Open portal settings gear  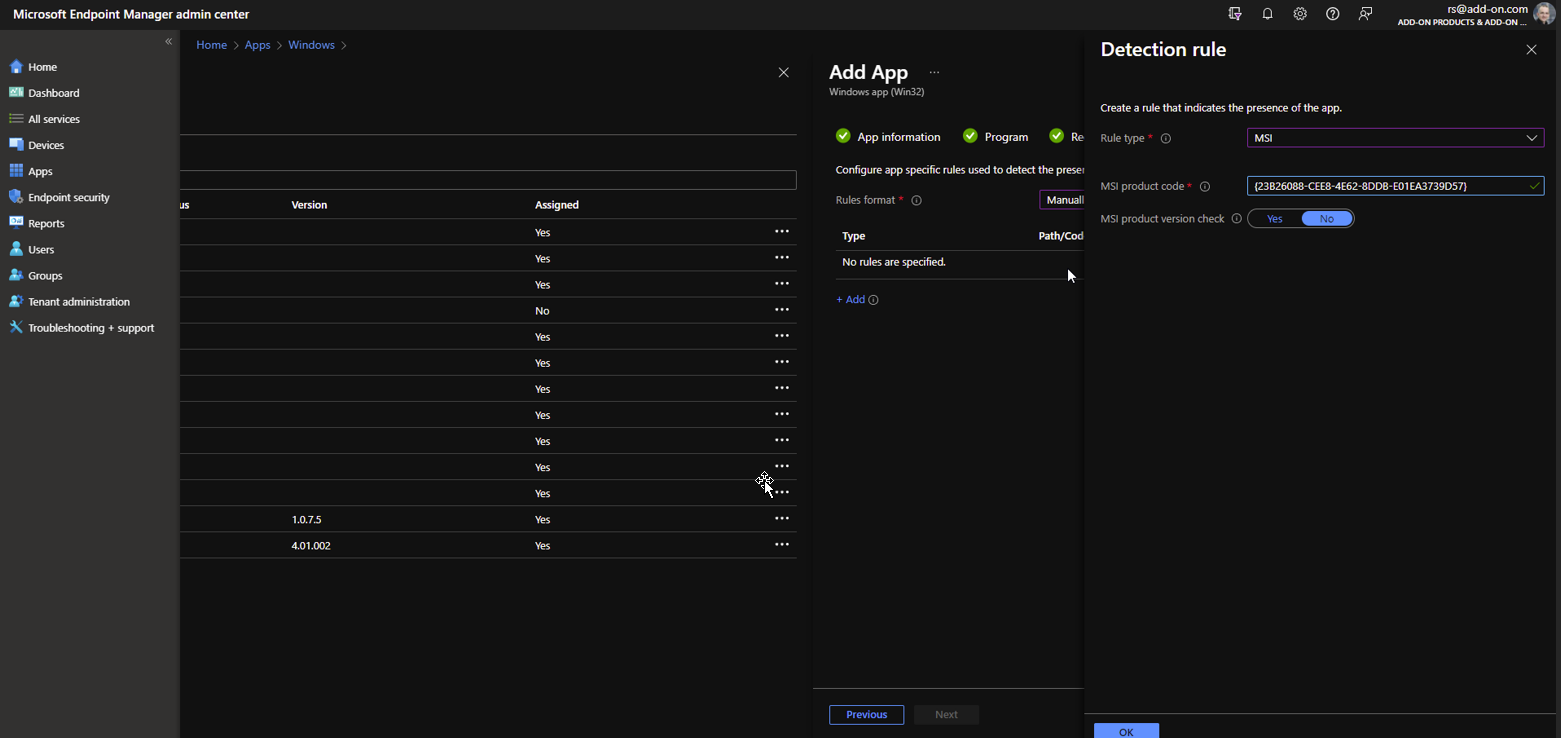coord(1300,14)
